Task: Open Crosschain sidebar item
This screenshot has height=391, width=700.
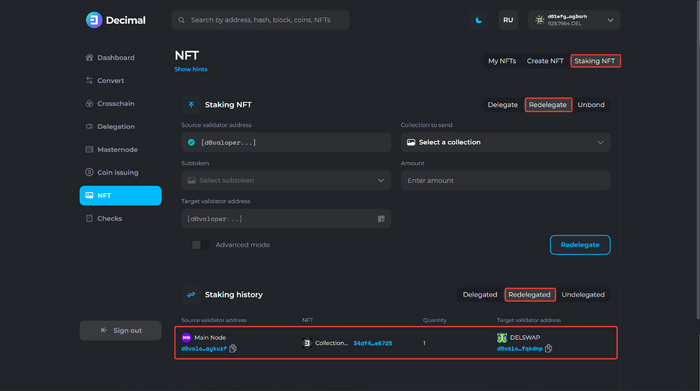Action: [x=116, y=104]
